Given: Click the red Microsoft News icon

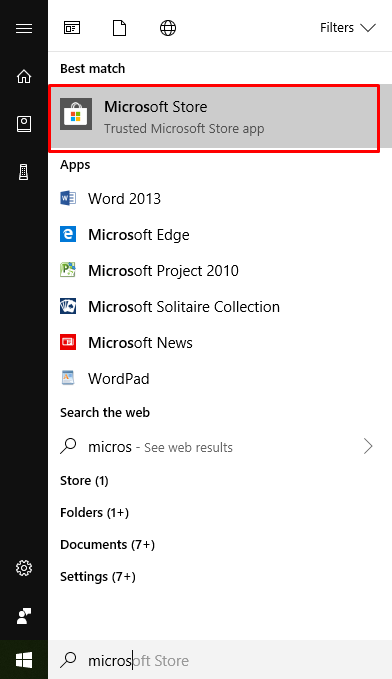Looking at the screenshot, I should [x=68, y=342].
